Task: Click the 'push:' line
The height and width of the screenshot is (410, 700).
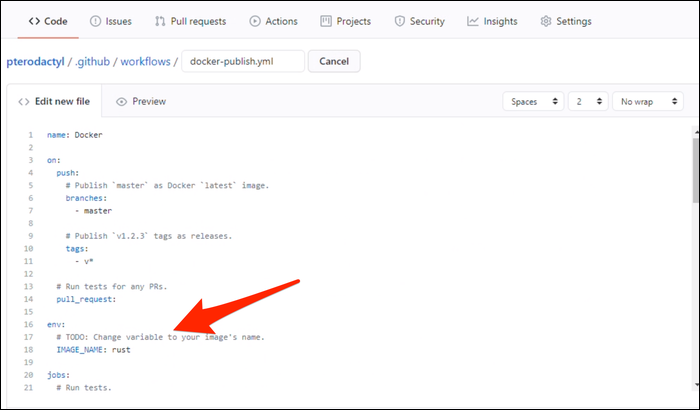Action: click(x=67, y=173)
